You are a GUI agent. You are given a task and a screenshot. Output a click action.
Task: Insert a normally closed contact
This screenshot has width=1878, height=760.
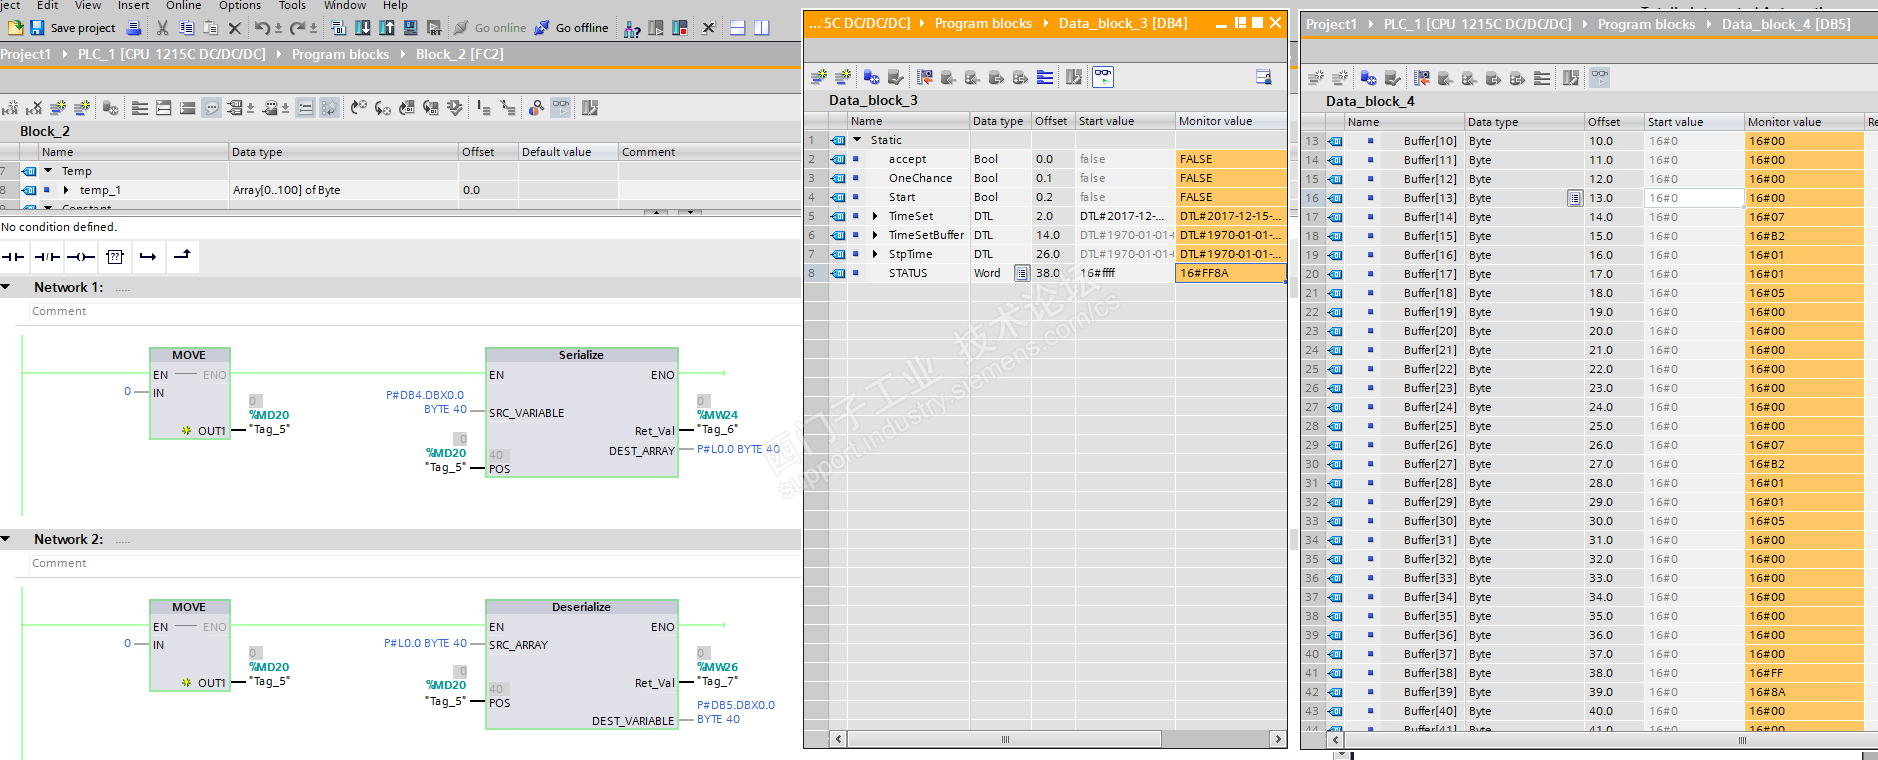click(47, 257)
